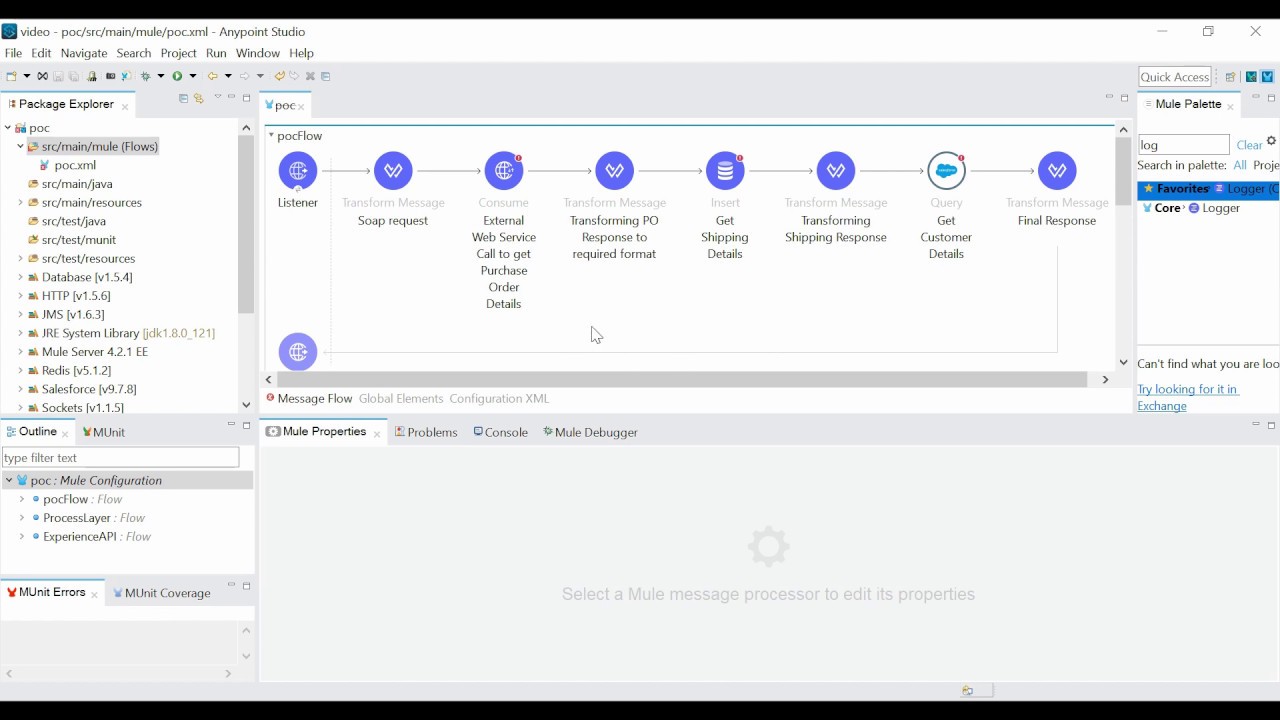1280x720 pixels.
Task: Toggle Link with Editor in Package Explorer
Action: click(x=199, y=99)
